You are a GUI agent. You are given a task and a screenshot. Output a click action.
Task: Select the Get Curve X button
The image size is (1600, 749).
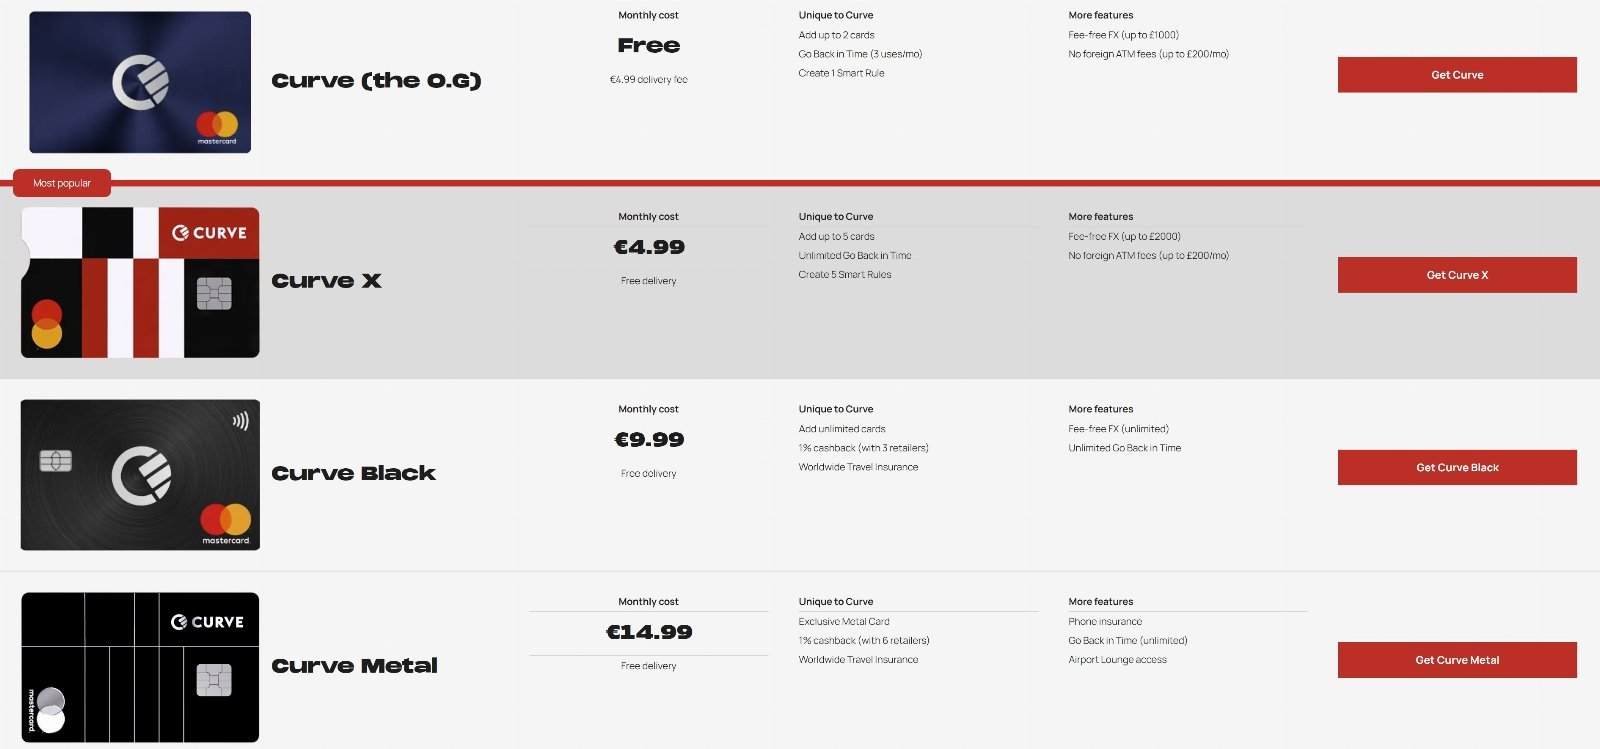pyautogui.click(x=1457, y=275)
